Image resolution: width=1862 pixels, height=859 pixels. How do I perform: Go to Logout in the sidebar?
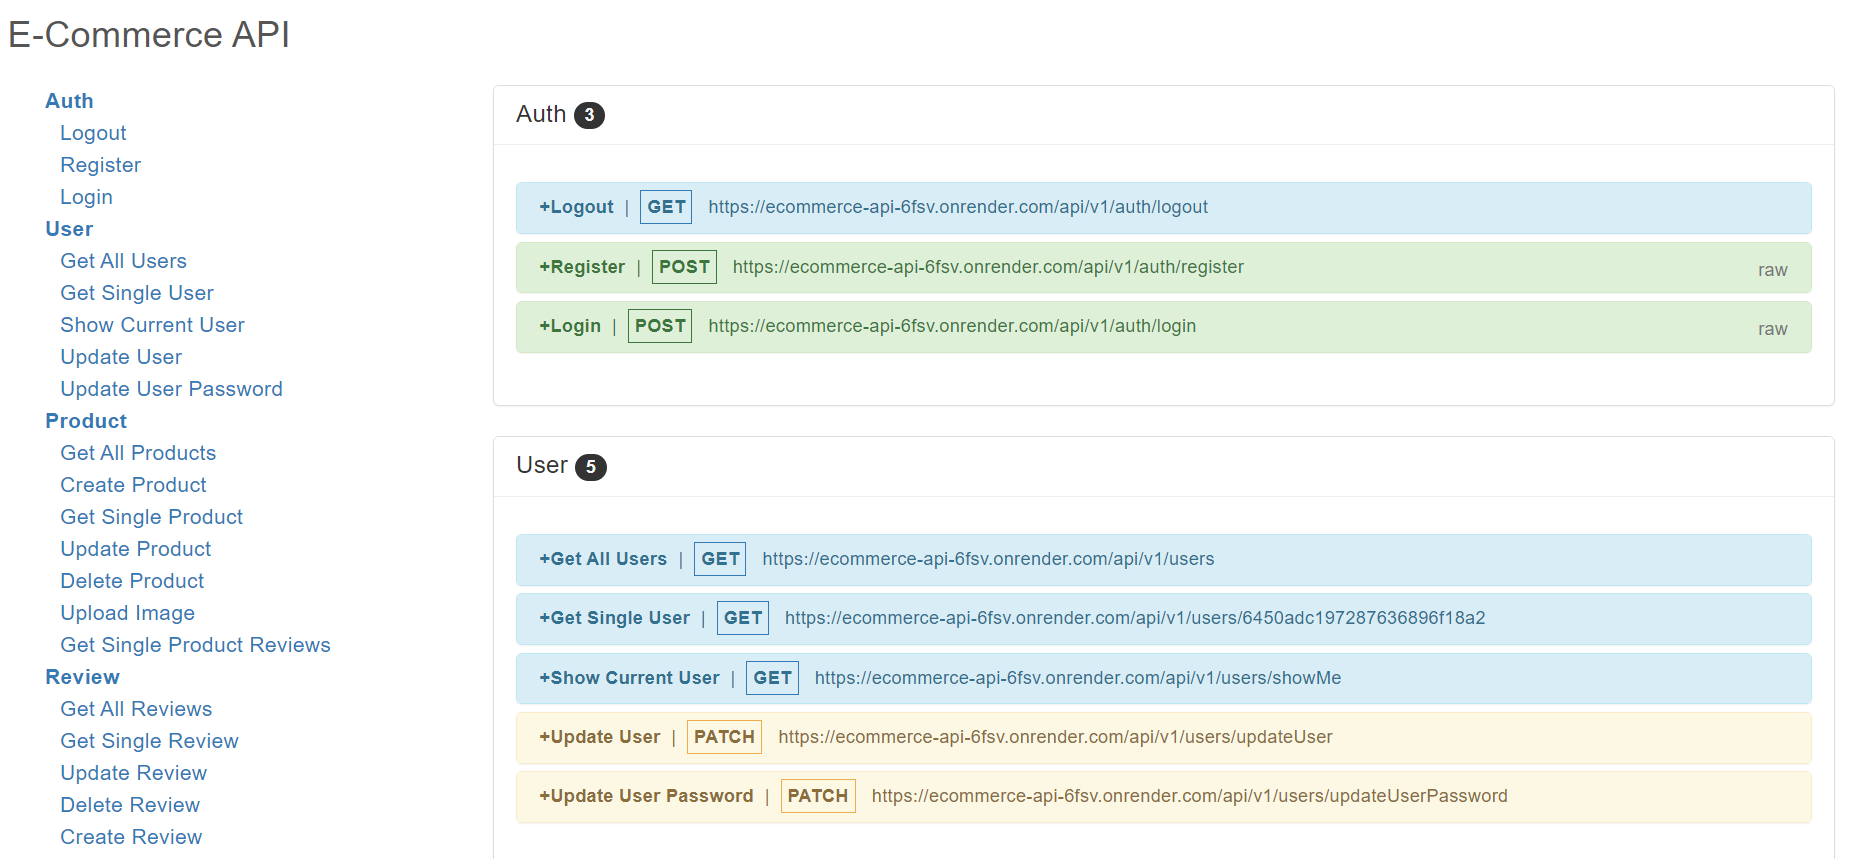pos(93,133)
